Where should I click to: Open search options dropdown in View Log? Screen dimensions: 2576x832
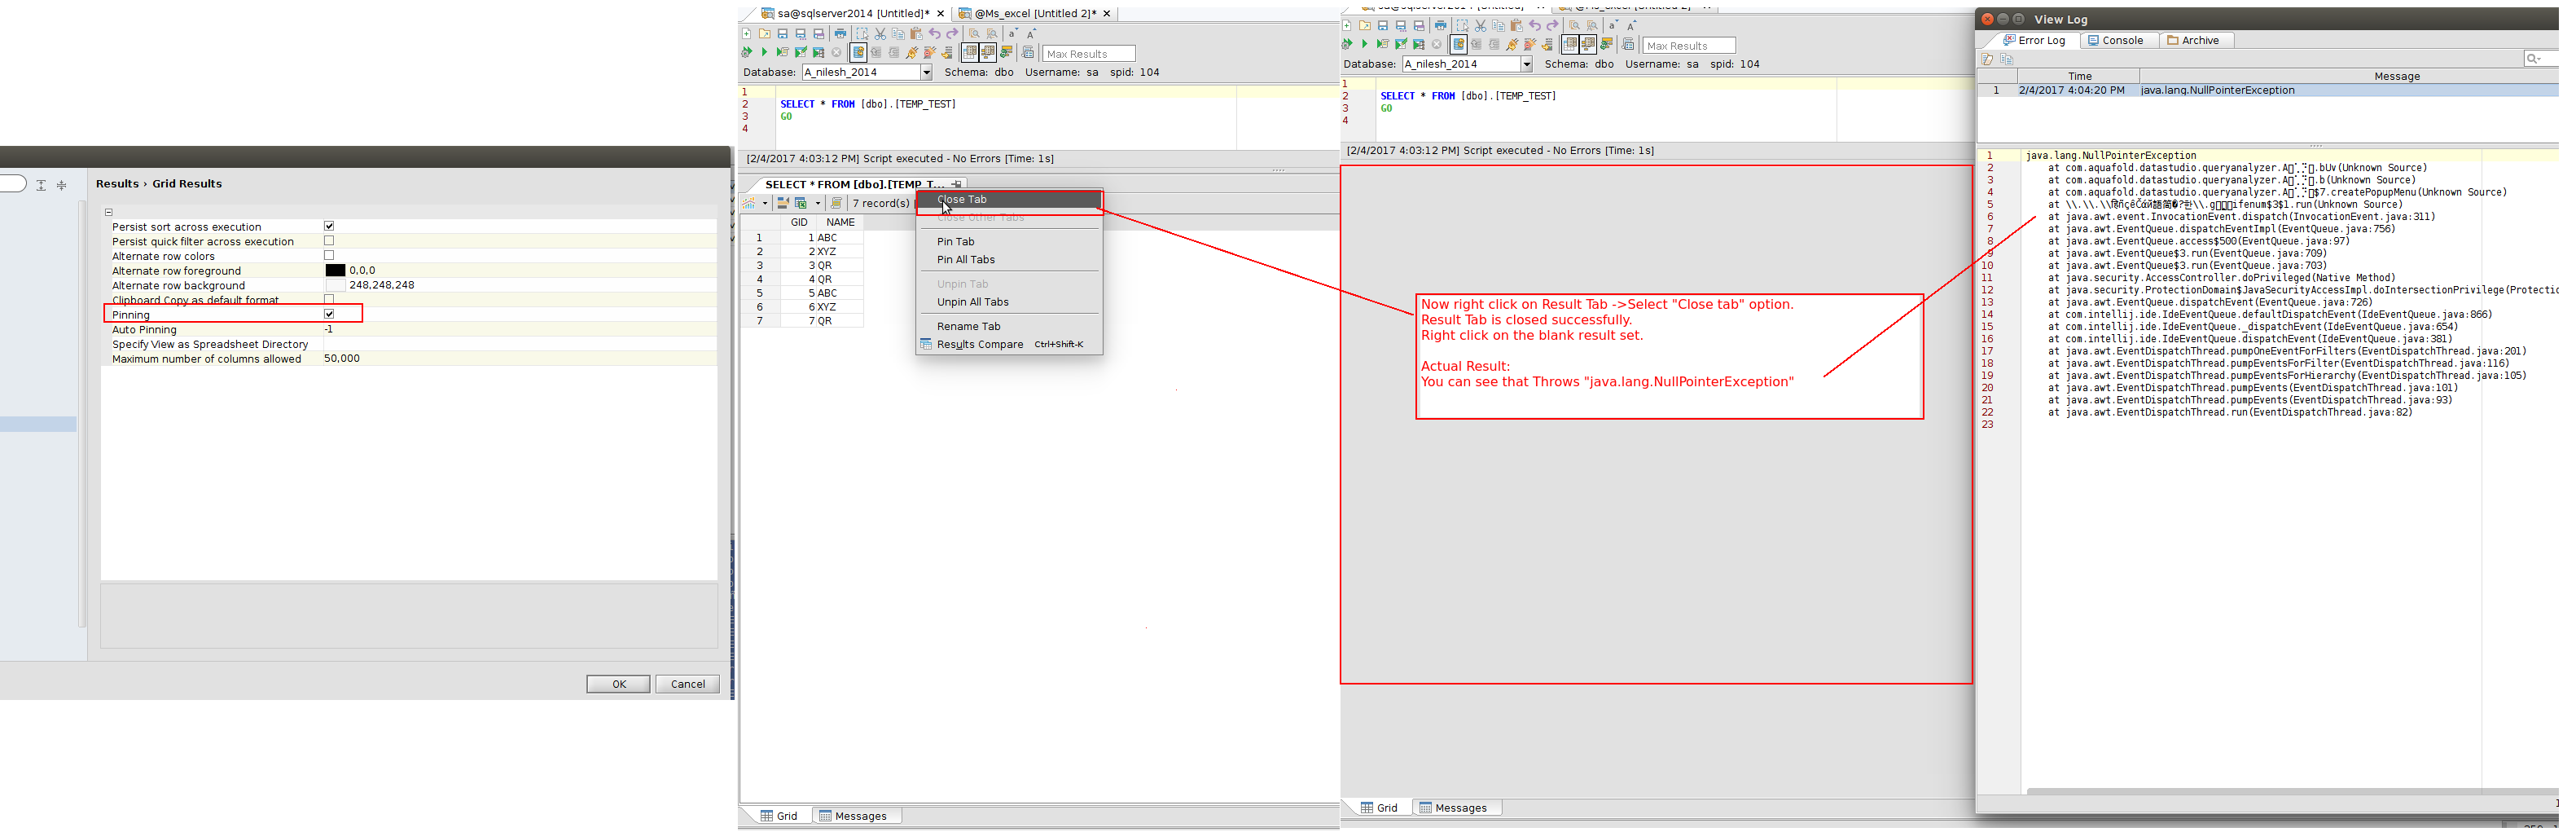pyautogui.click(x=2534, y=59)
